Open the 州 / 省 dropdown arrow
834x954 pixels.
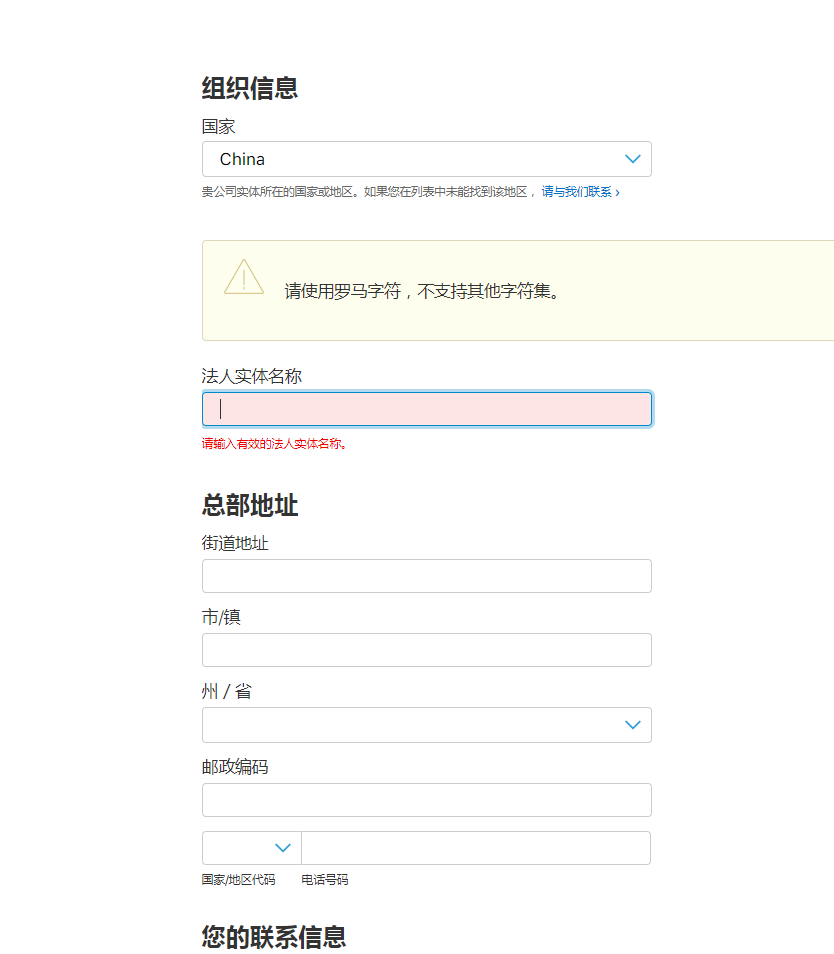click(632, 725)
